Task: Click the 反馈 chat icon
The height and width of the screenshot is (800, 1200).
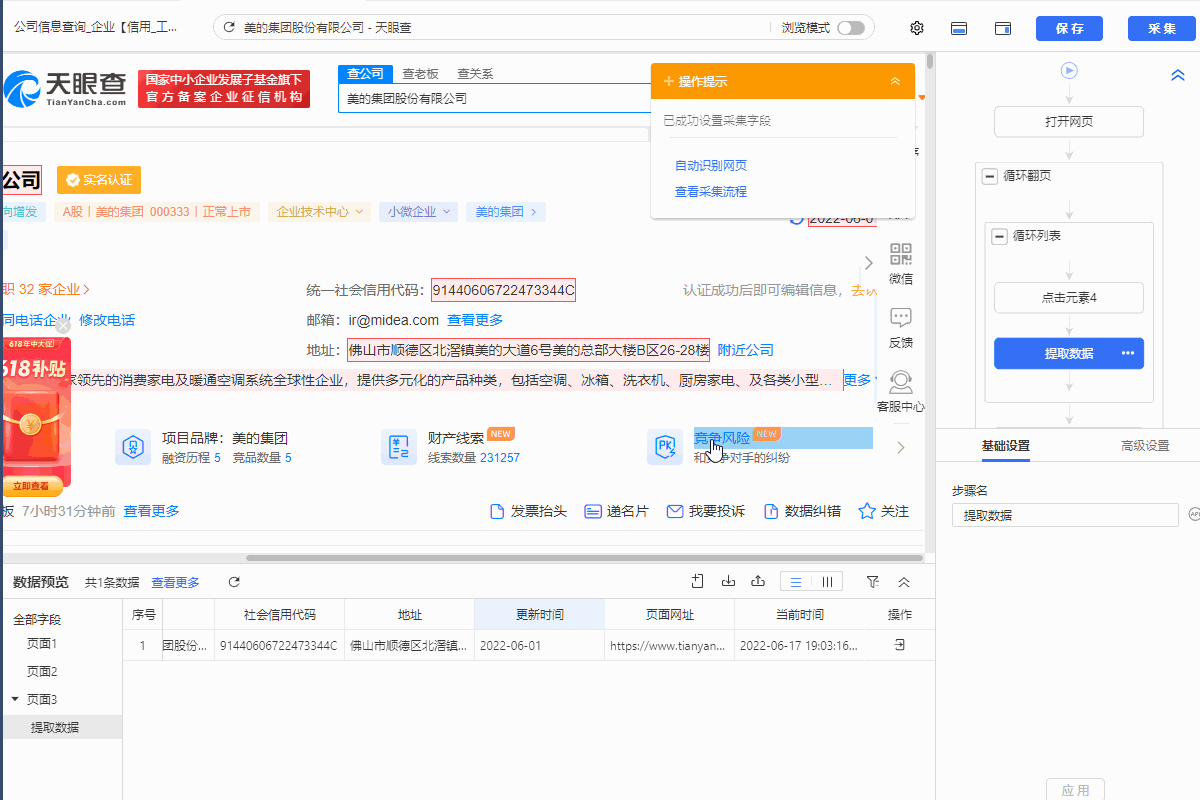Action: [901, 319]
